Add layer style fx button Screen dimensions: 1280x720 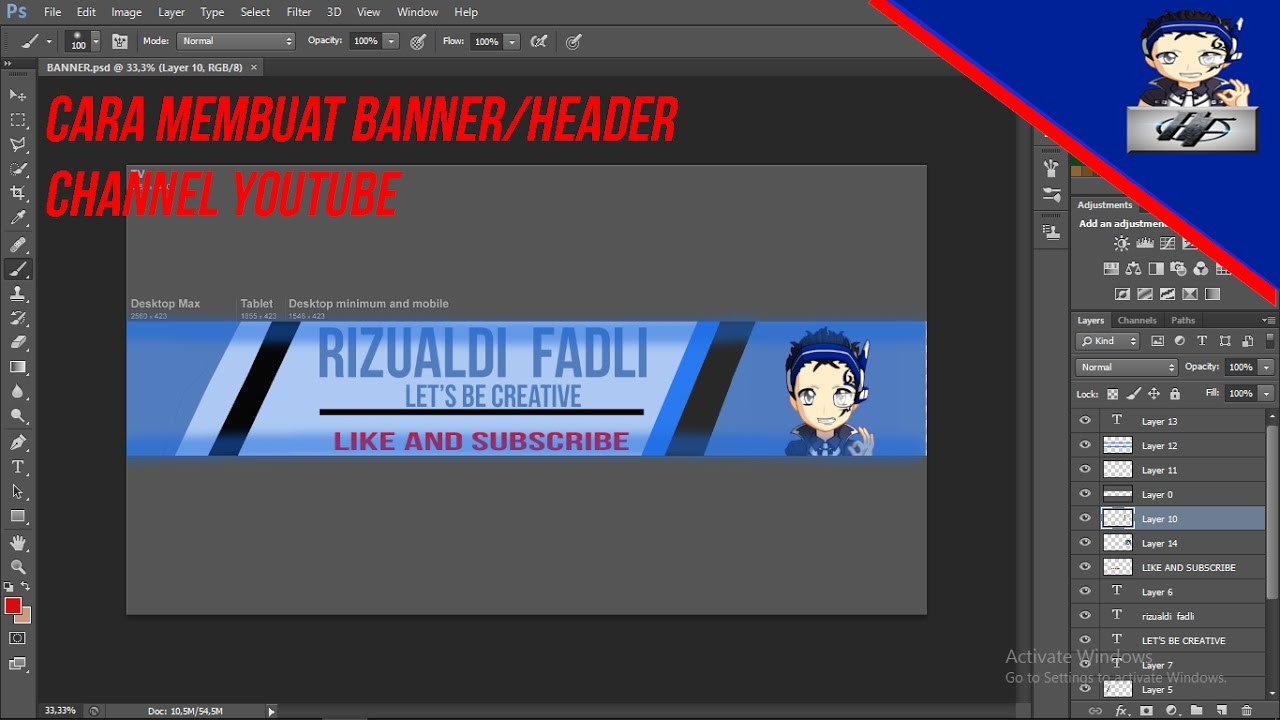click(x=1122, y=711)
